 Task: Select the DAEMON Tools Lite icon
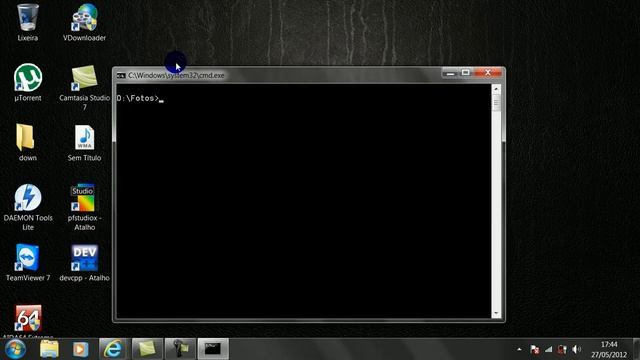point(28,207)
